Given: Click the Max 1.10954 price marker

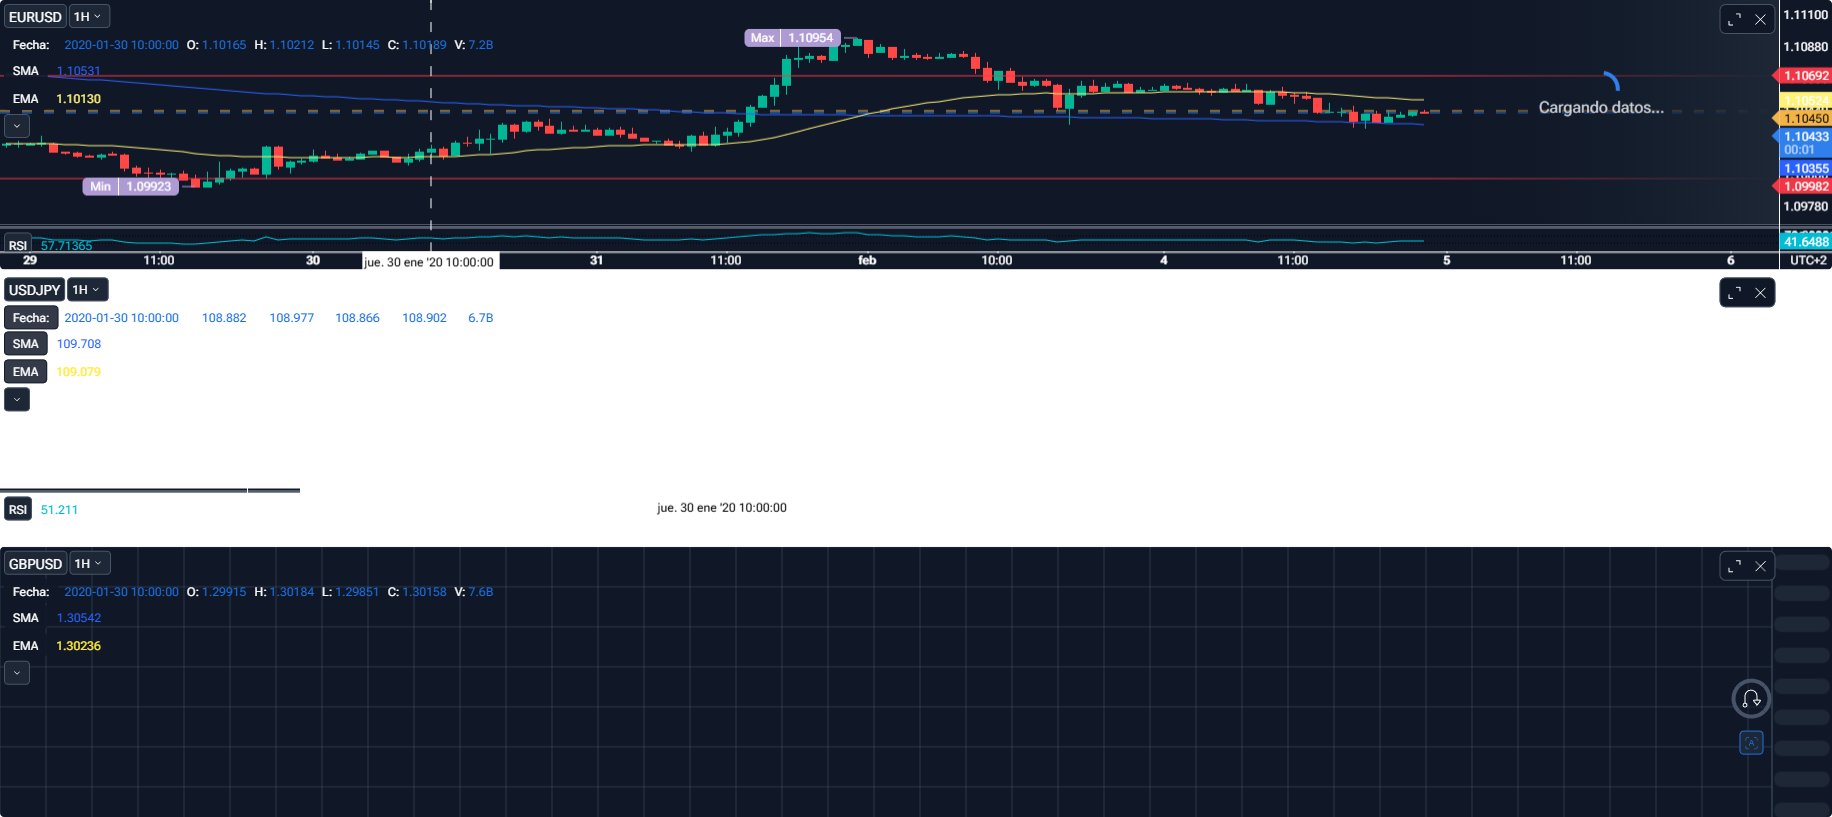Looking at the screenshot, I should click(x=792, y=38).
